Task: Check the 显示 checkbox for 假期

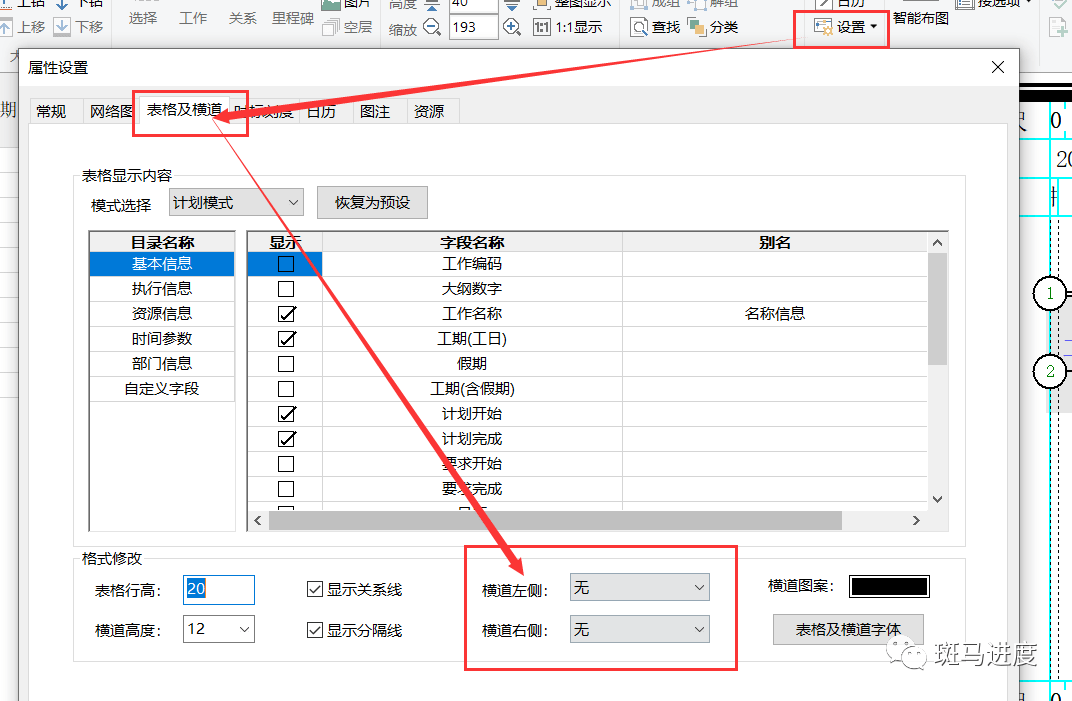Action: point(286,364)
